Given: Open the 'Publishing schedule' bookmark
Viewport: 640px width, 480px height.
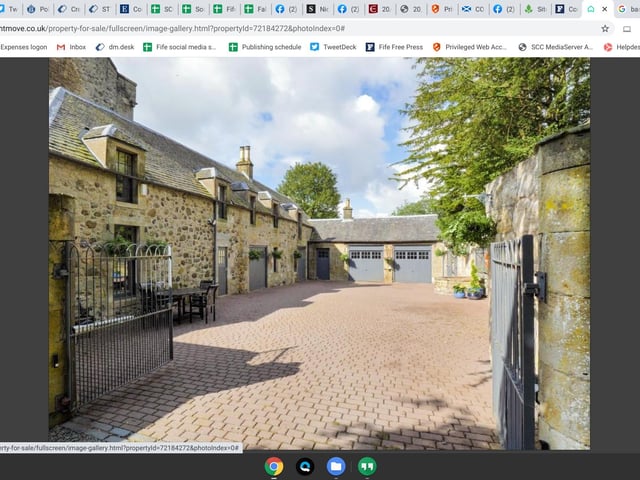Looking at the screenshot, I should click(265, 47).
